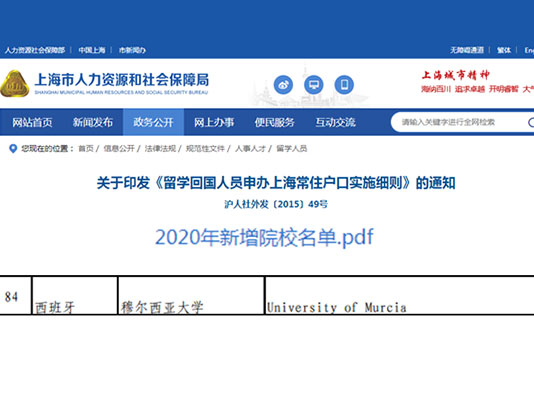Image resolution: width=534 pixels, height=394 pixels.
Task: Go to 信息公开 in breadcrumb
Action: tap(119, 148)
